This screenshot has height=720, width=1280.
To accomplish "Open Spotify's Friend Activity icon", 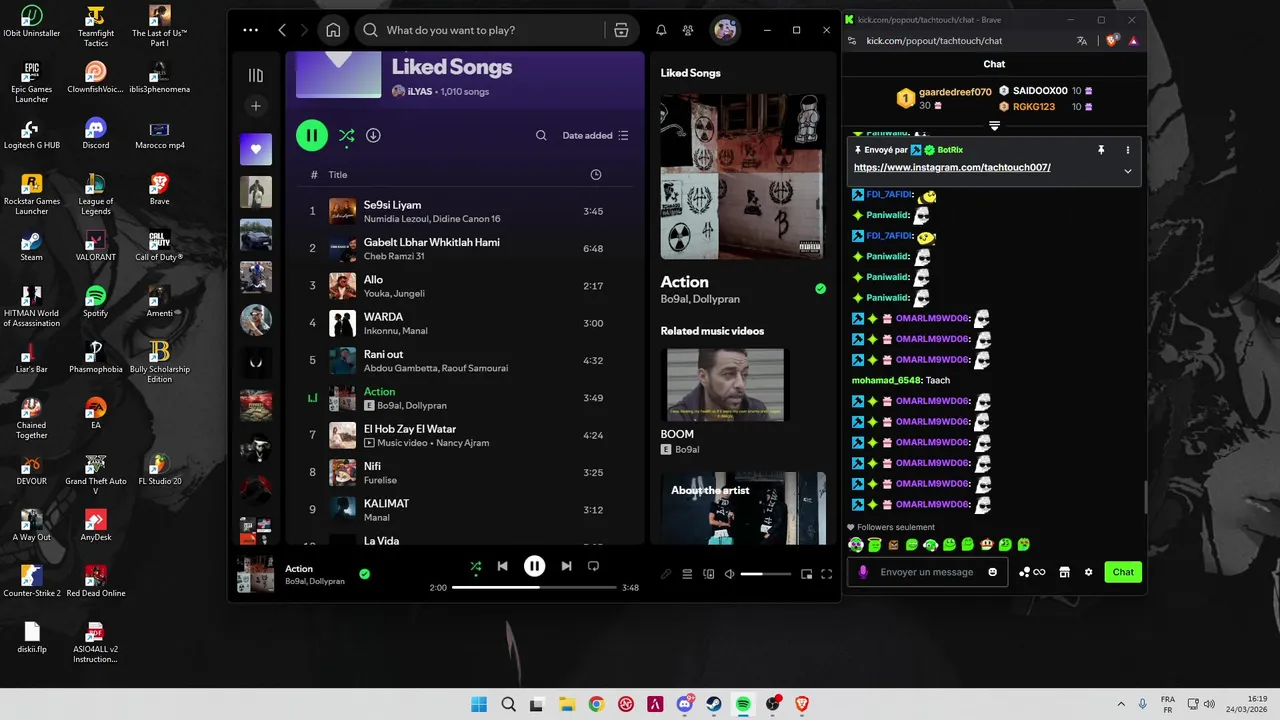I will [688, 30].
